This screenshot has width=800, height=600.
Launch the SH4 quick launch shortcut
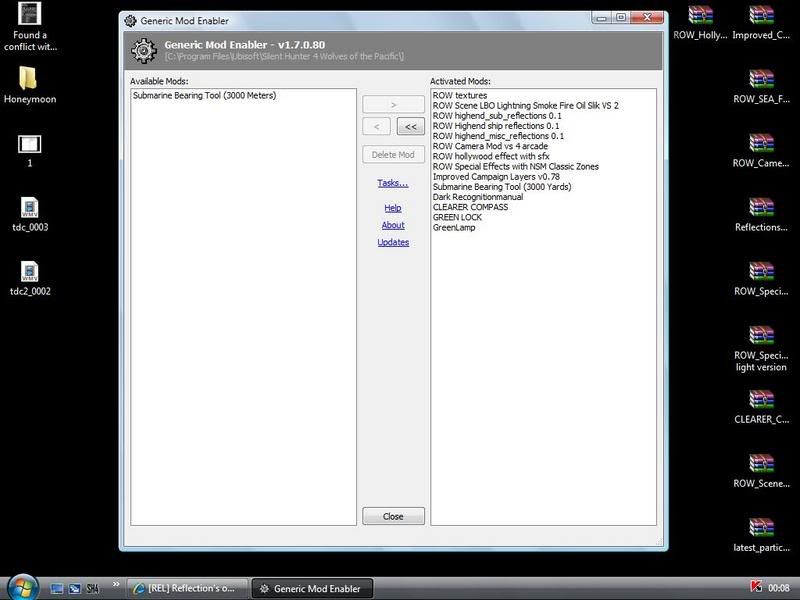pyautogui.click(x=92, y=589)
